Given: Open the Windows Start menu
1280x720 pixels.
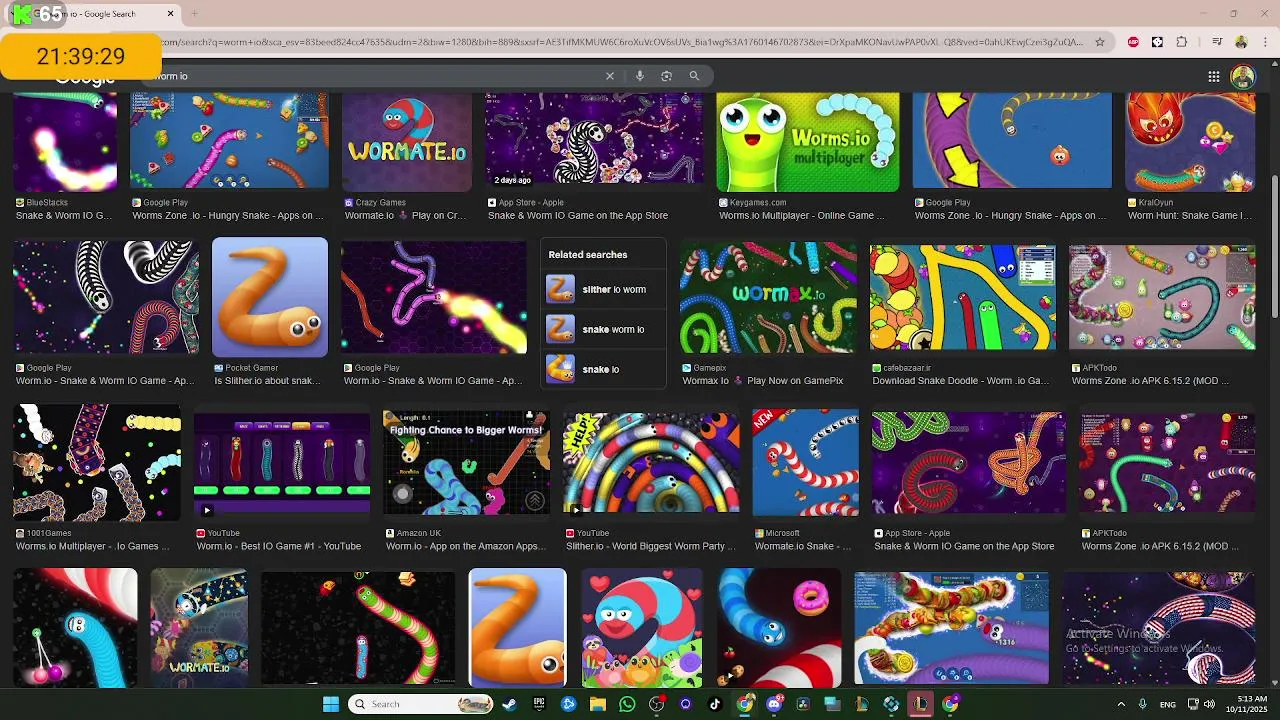Looking at the screenshot, I should click(331, 704).
